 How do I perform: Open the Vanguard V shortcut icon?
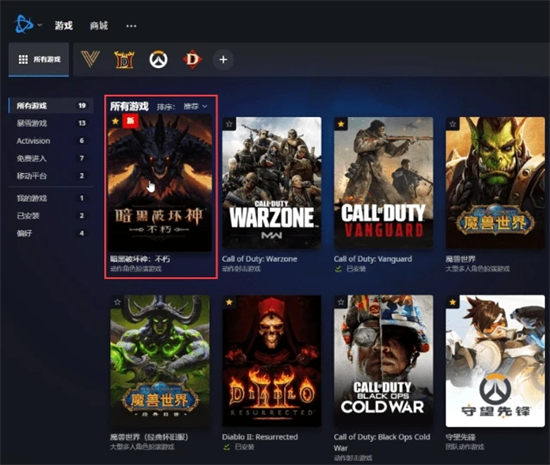pyautogui.click(x=90, y=59)
